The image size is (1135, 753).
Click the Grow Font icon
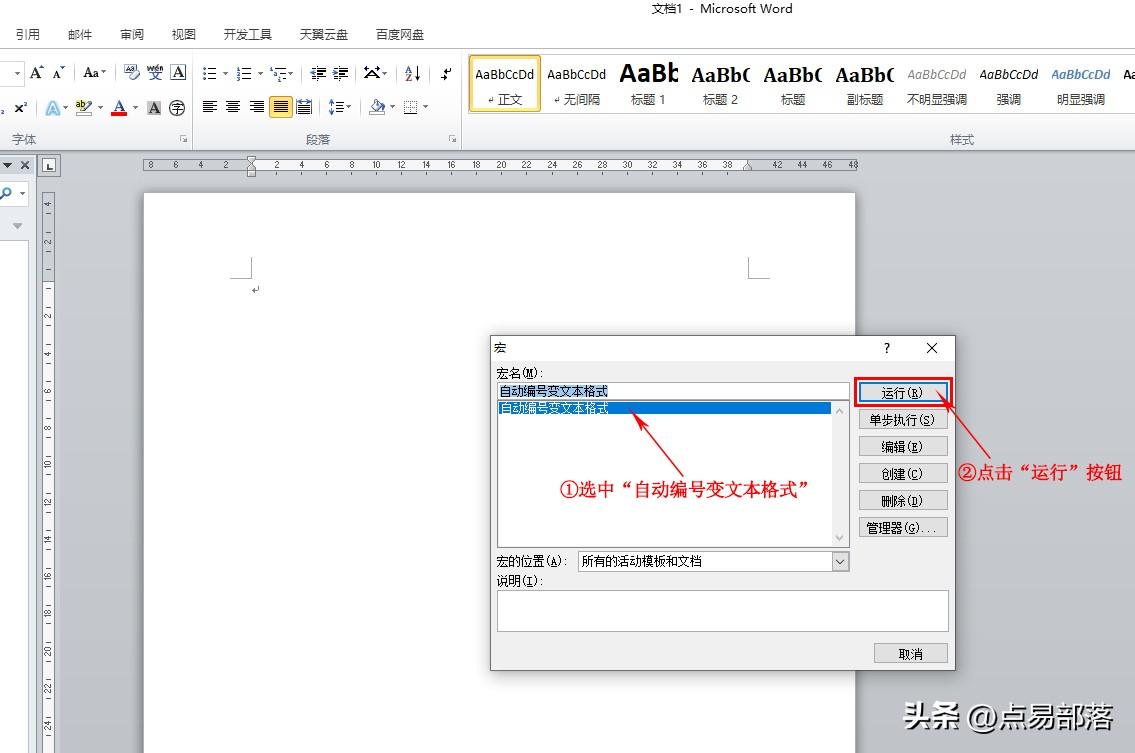[x=36, y=72]
